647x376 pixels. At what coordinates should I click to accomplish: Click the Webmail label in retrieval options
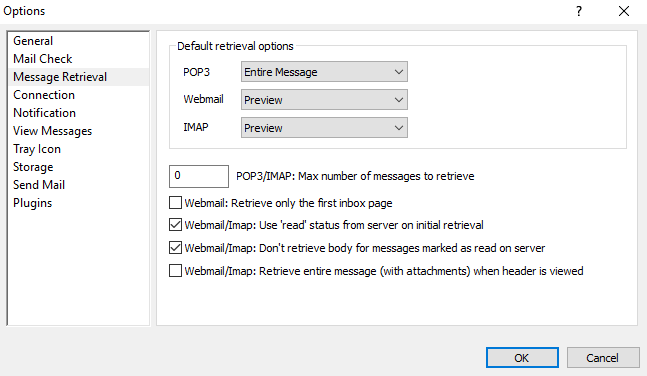tap(203, 99)
